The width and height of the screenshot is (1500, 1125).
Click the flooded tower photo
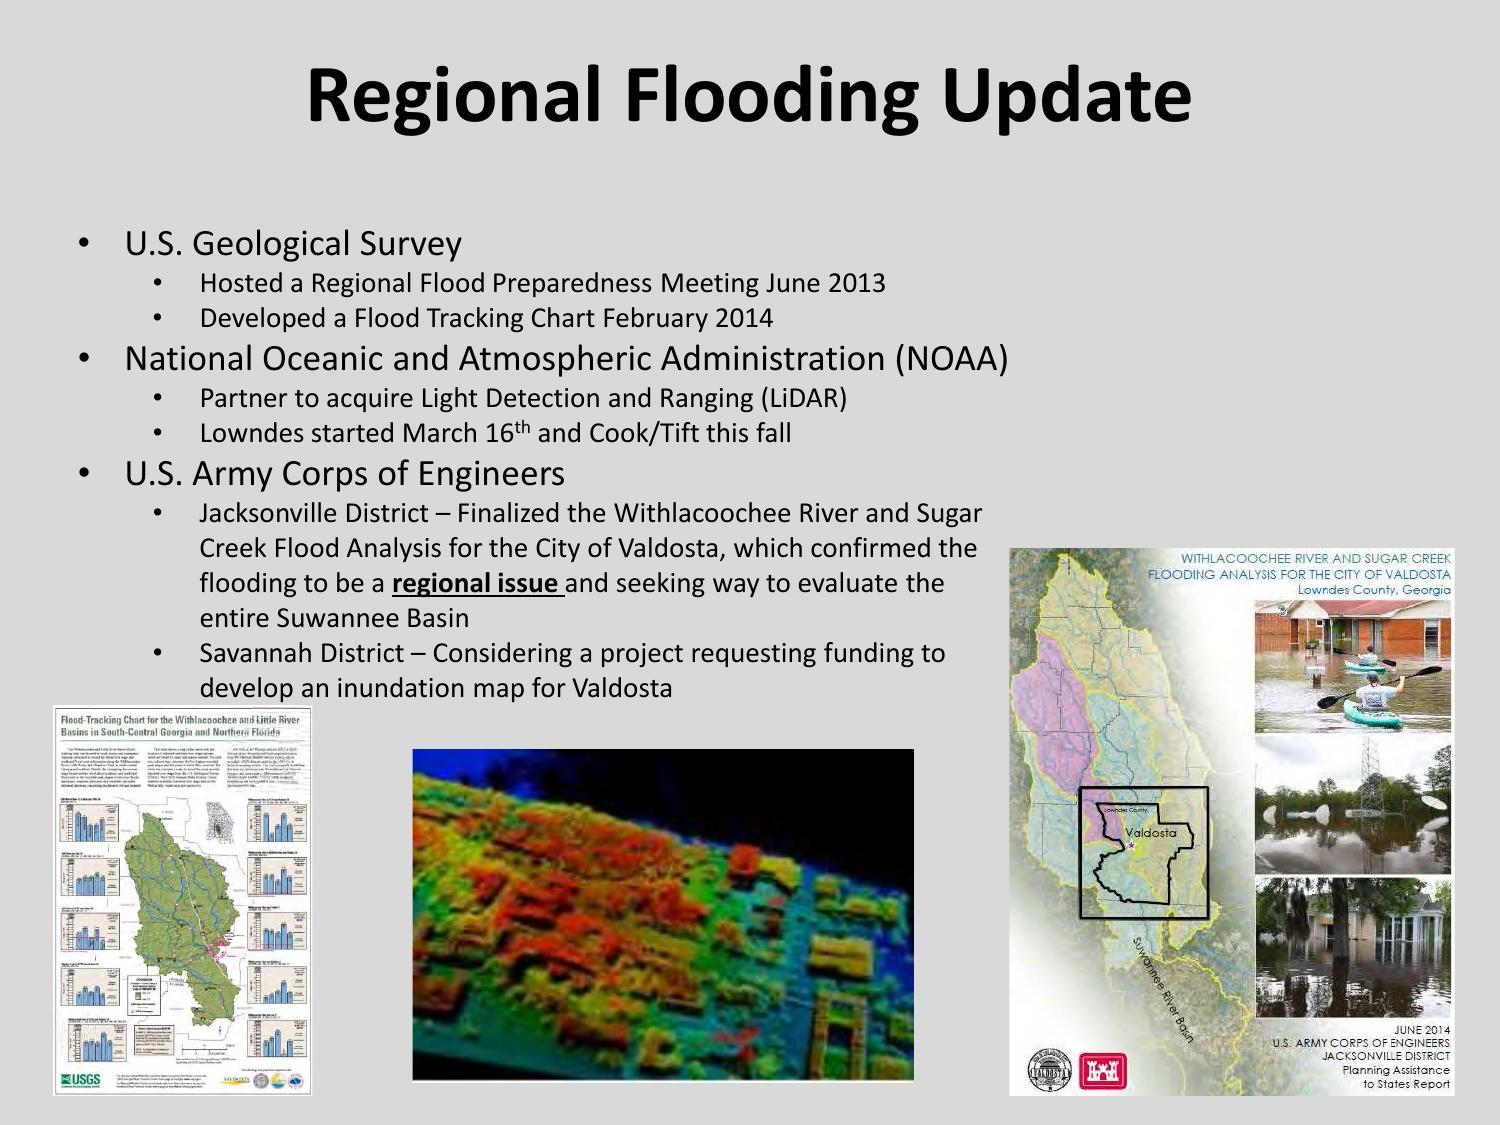click(1352, 805)
